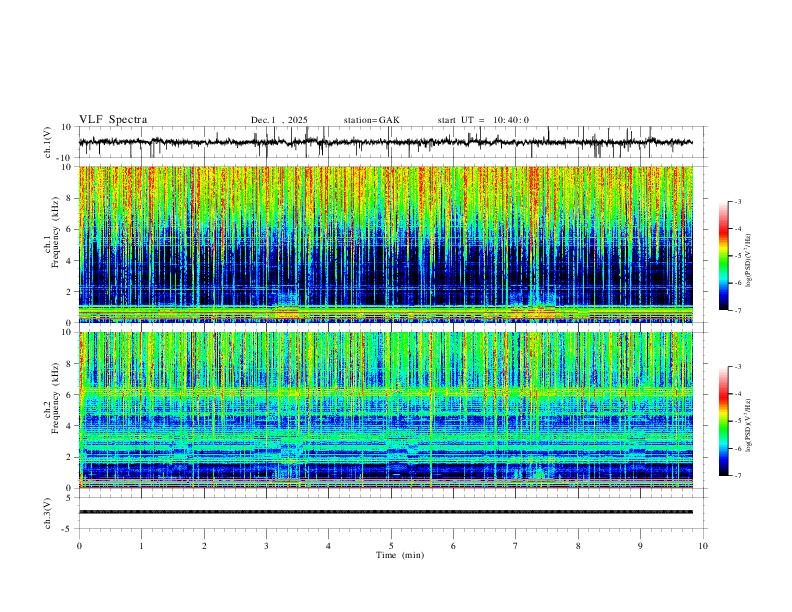Image resolution: width=792 pixels, height=612 pixels.
Task: Select the "Dec. 1 , 2025" date text
Action: 279,120
